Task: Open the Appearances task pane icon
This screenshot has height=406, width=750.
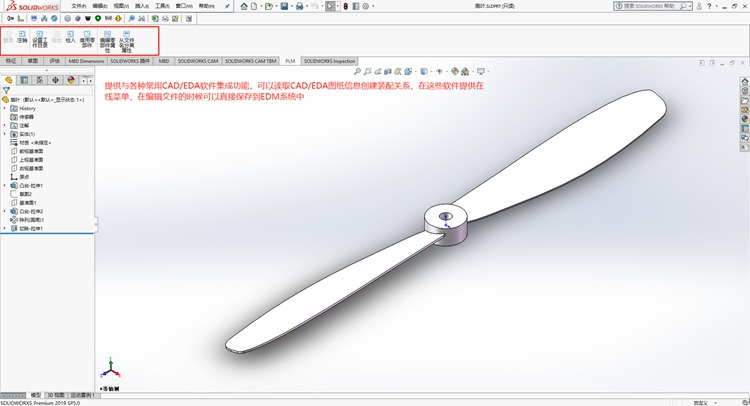Action: point(744,118)
